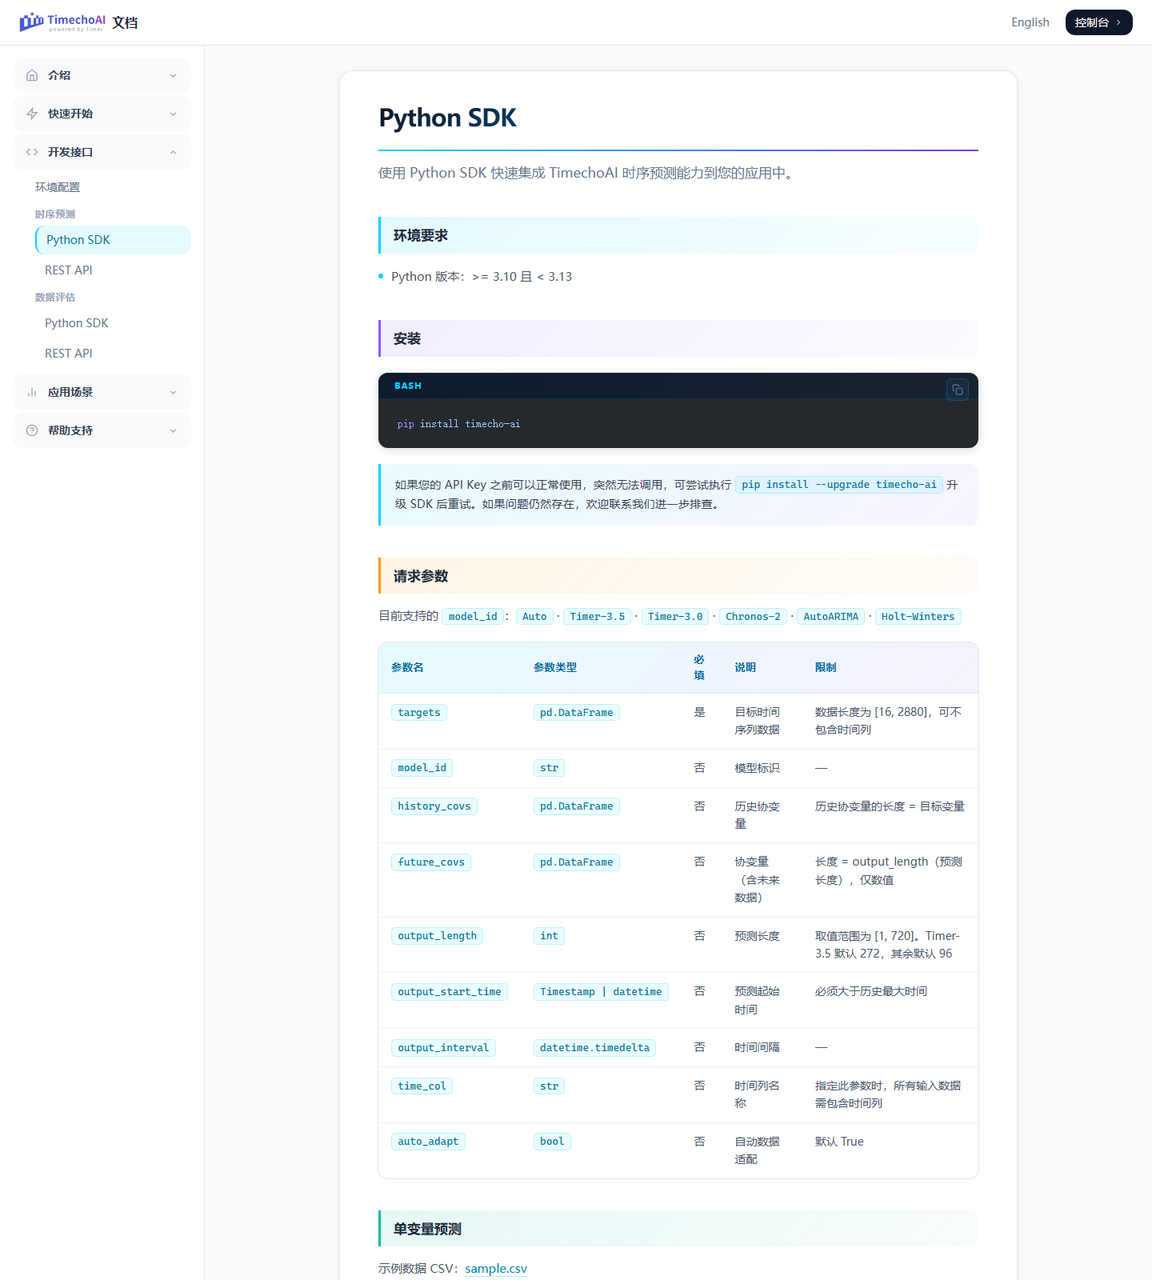Image resolution: width=1152 pixels, height=1280 pixels.
Task: Click the 限制 column header
Action: [x=825, y=667]
